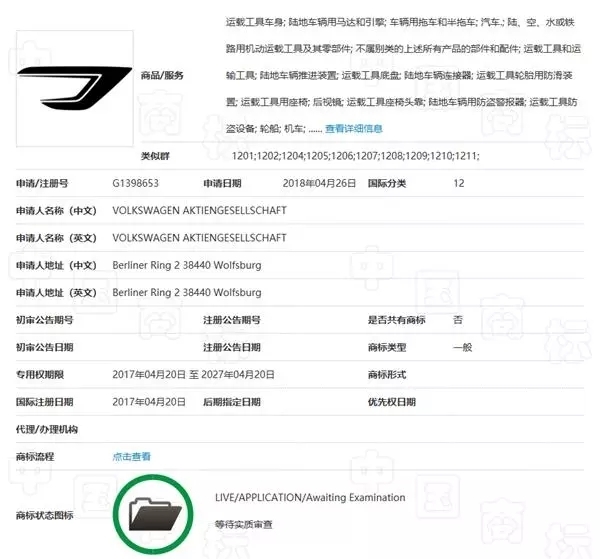
Task: Click the 注册公告日期 label
Action: click(232, 347)
